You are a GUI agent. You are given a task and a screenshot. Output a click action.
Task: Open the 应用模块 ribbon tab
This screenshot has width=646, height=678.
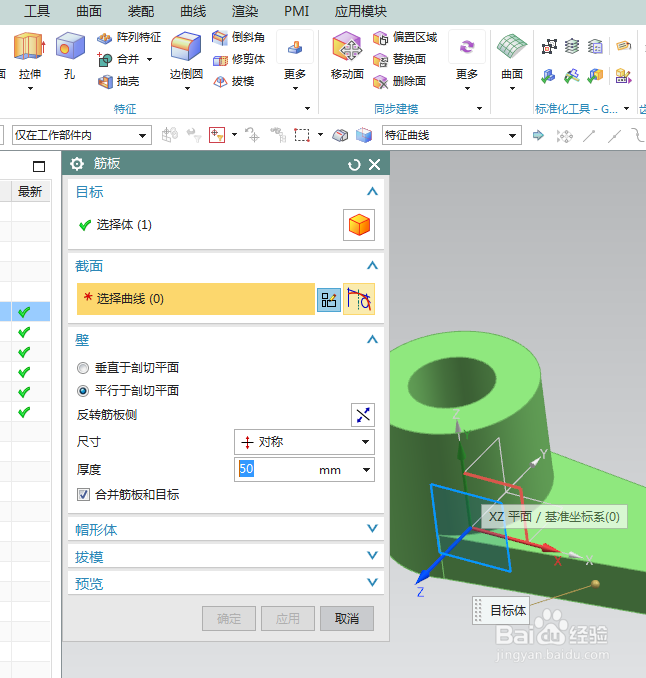[x=361, y=11]
